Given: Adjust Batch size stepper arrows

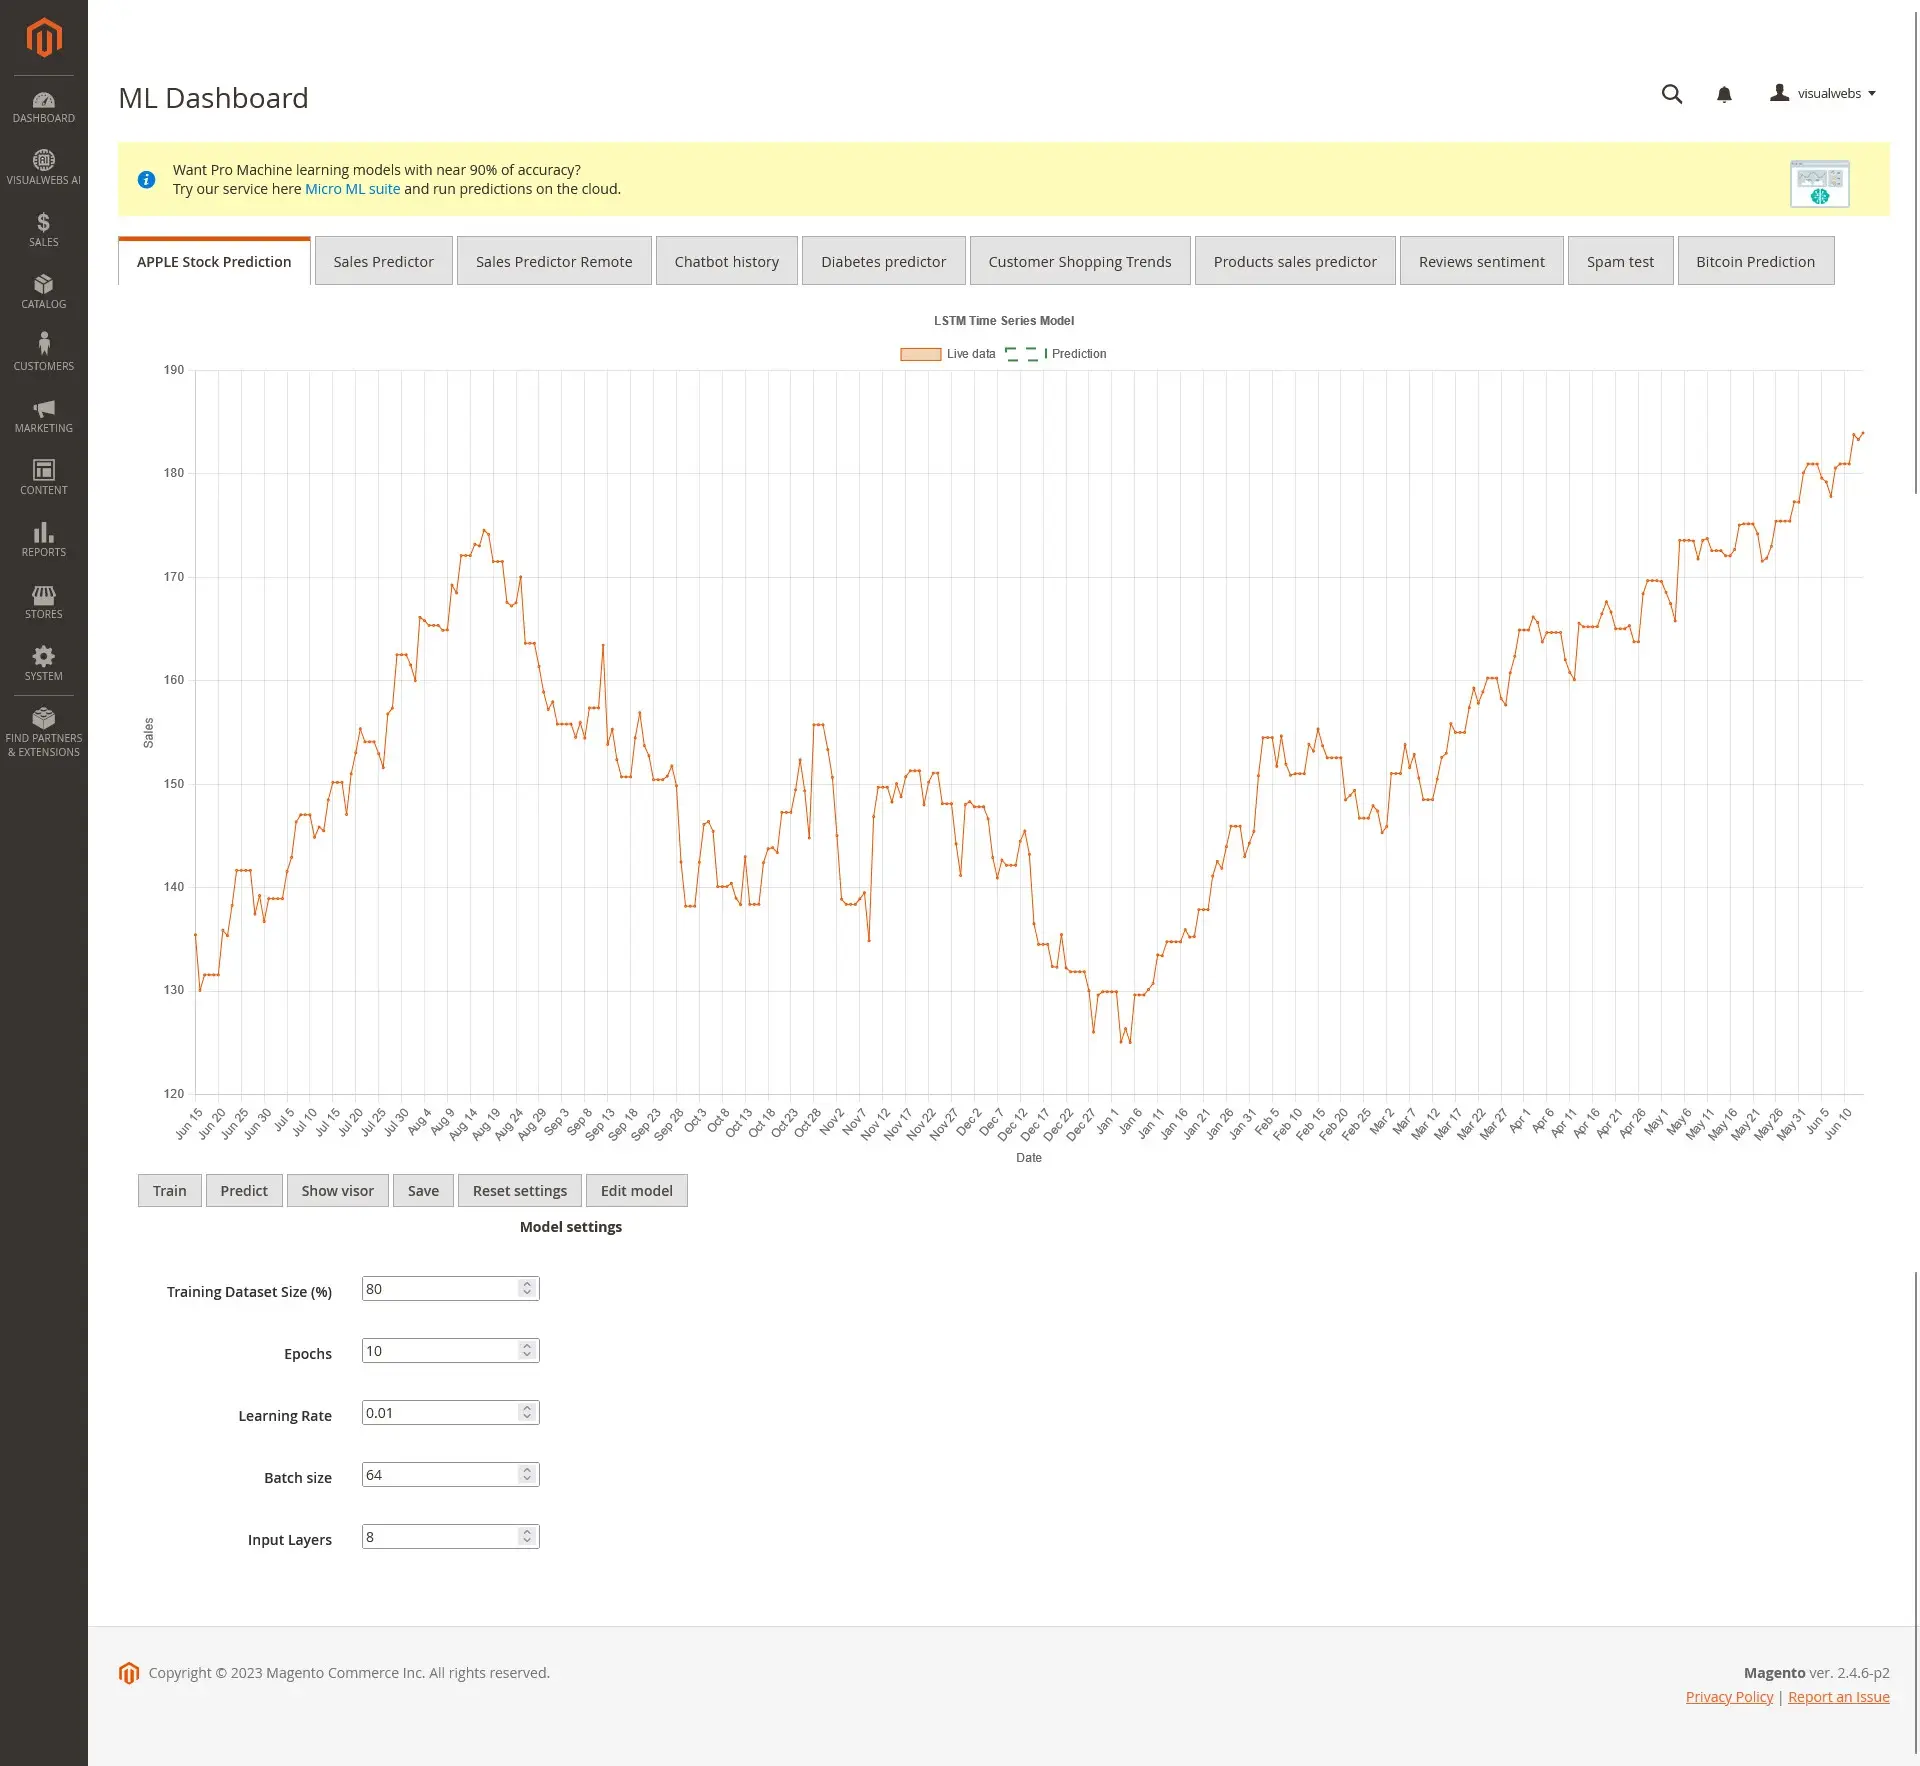Looking at the screenshot, I should tap(527, 1475).
